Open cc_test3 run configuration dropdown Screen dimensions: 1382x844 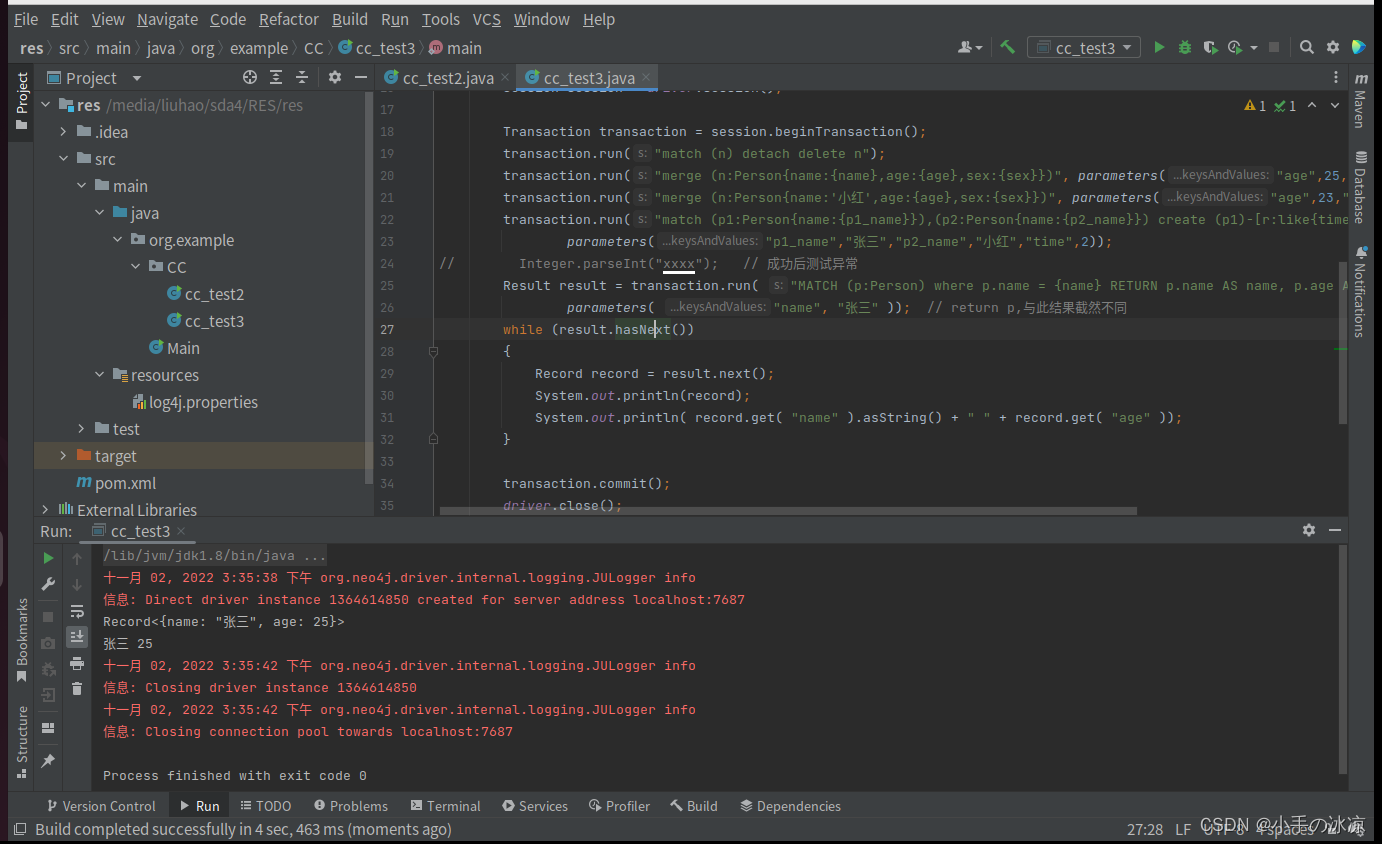tap(1085, 47)
